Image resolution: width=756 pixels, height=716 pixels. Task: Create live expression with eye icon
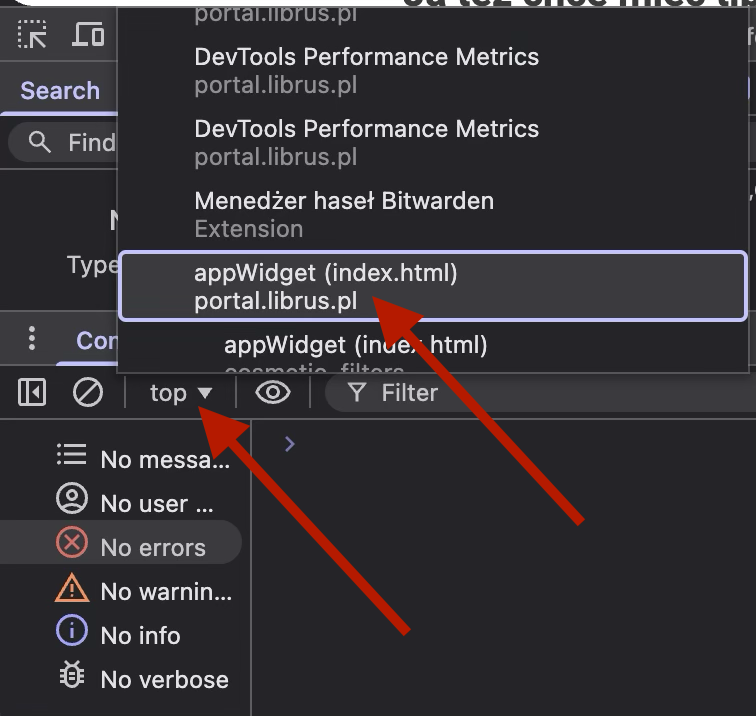[x=272, y=393]
